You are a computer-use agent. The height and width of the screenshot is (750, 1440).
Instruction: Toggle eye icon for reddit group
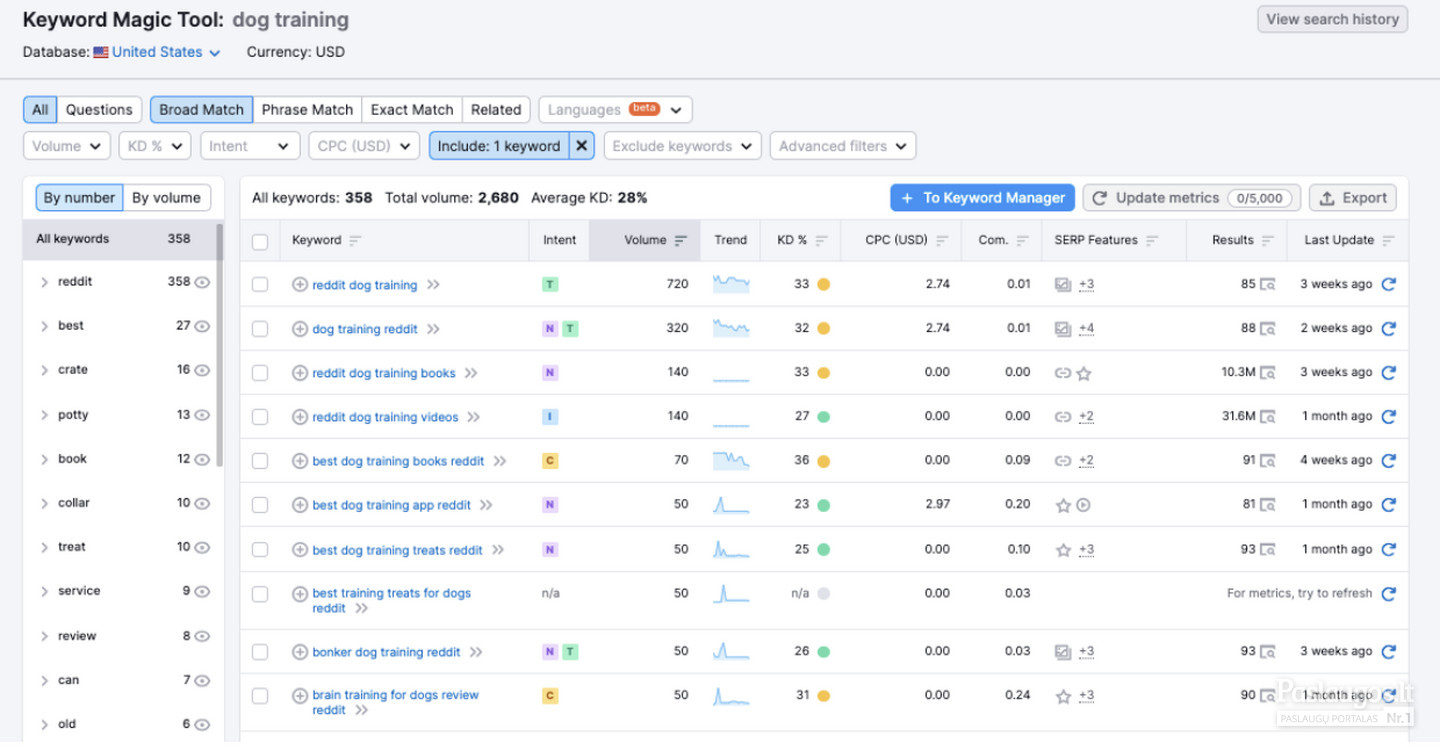tap(202, 283)
